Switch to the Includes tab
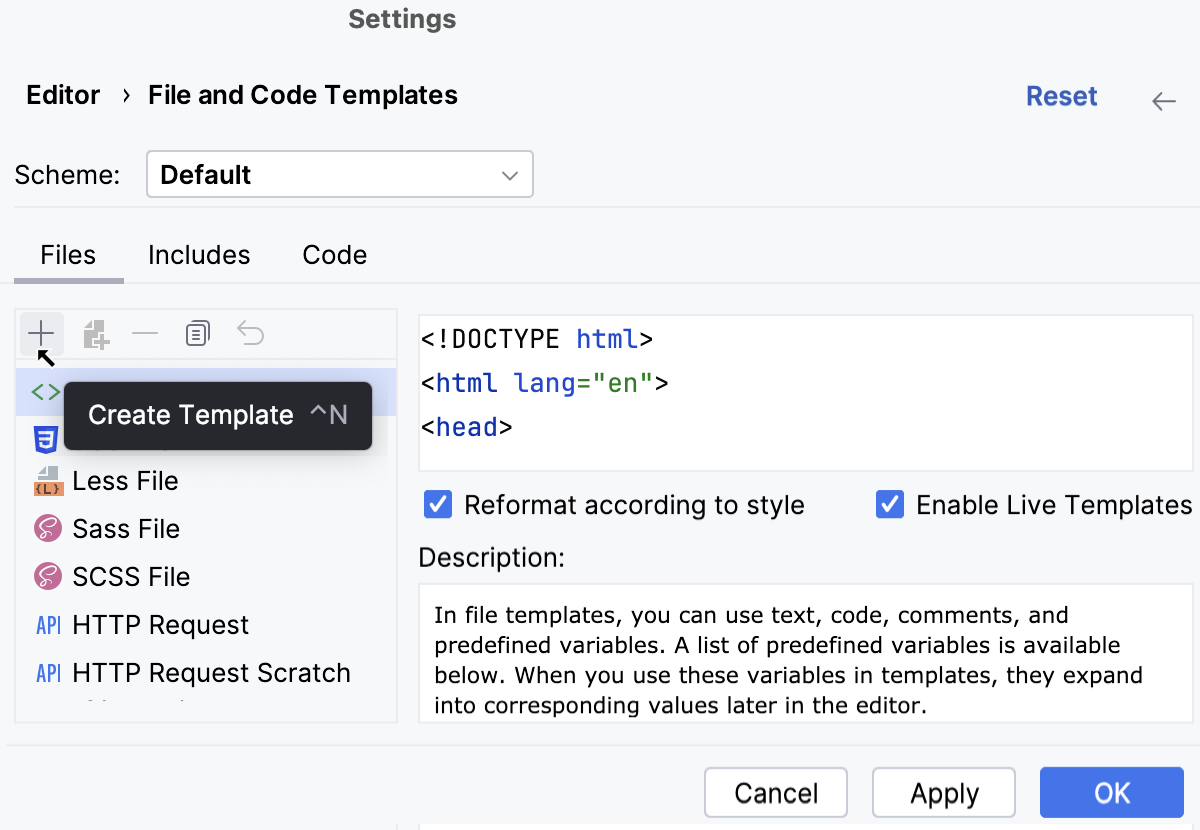Screen dimensions: 1200x830 tap(199, 255)
